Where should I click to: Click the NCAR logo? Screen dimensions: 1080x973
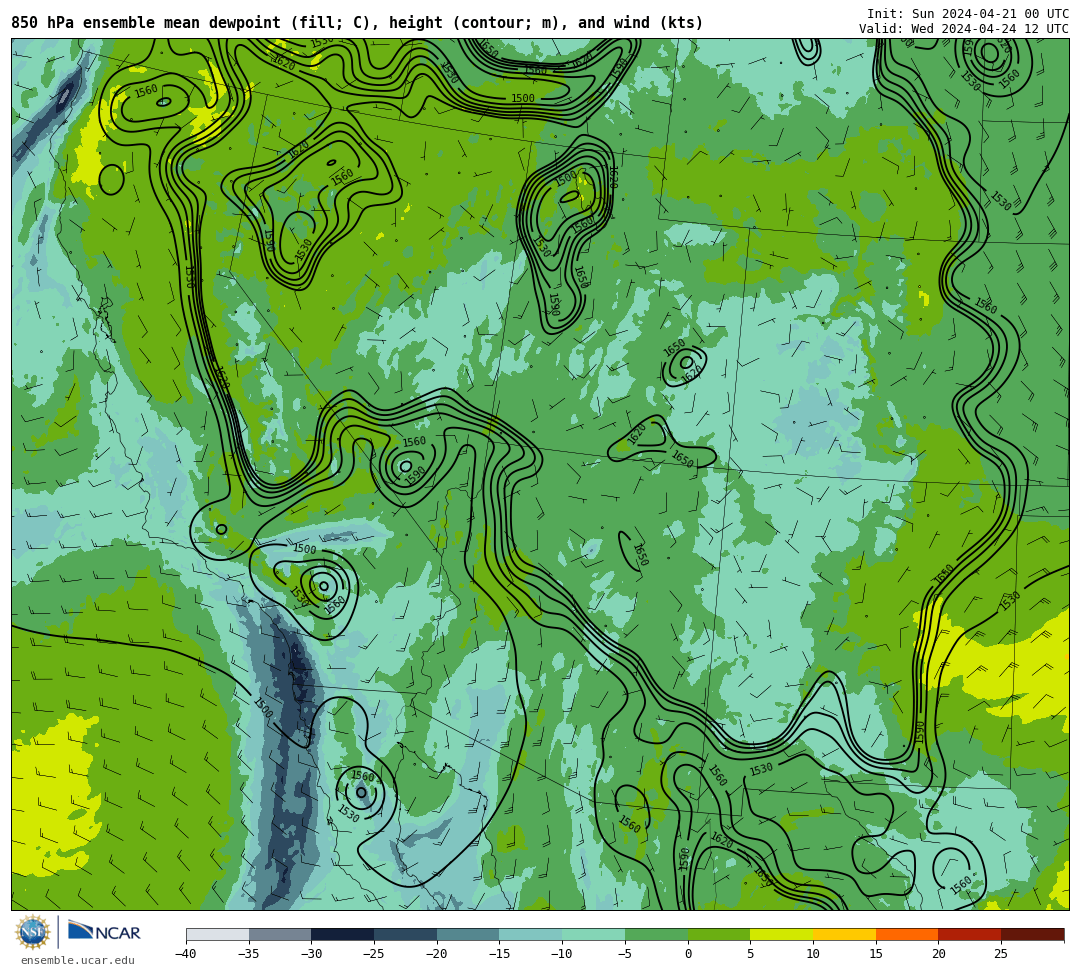[x=104, y=932]
